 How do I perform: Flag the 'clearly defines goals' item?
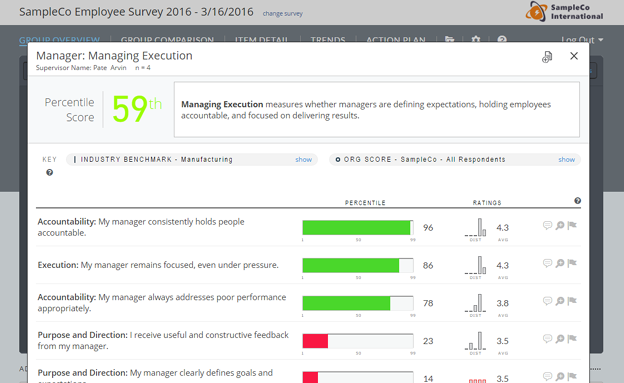572,376
